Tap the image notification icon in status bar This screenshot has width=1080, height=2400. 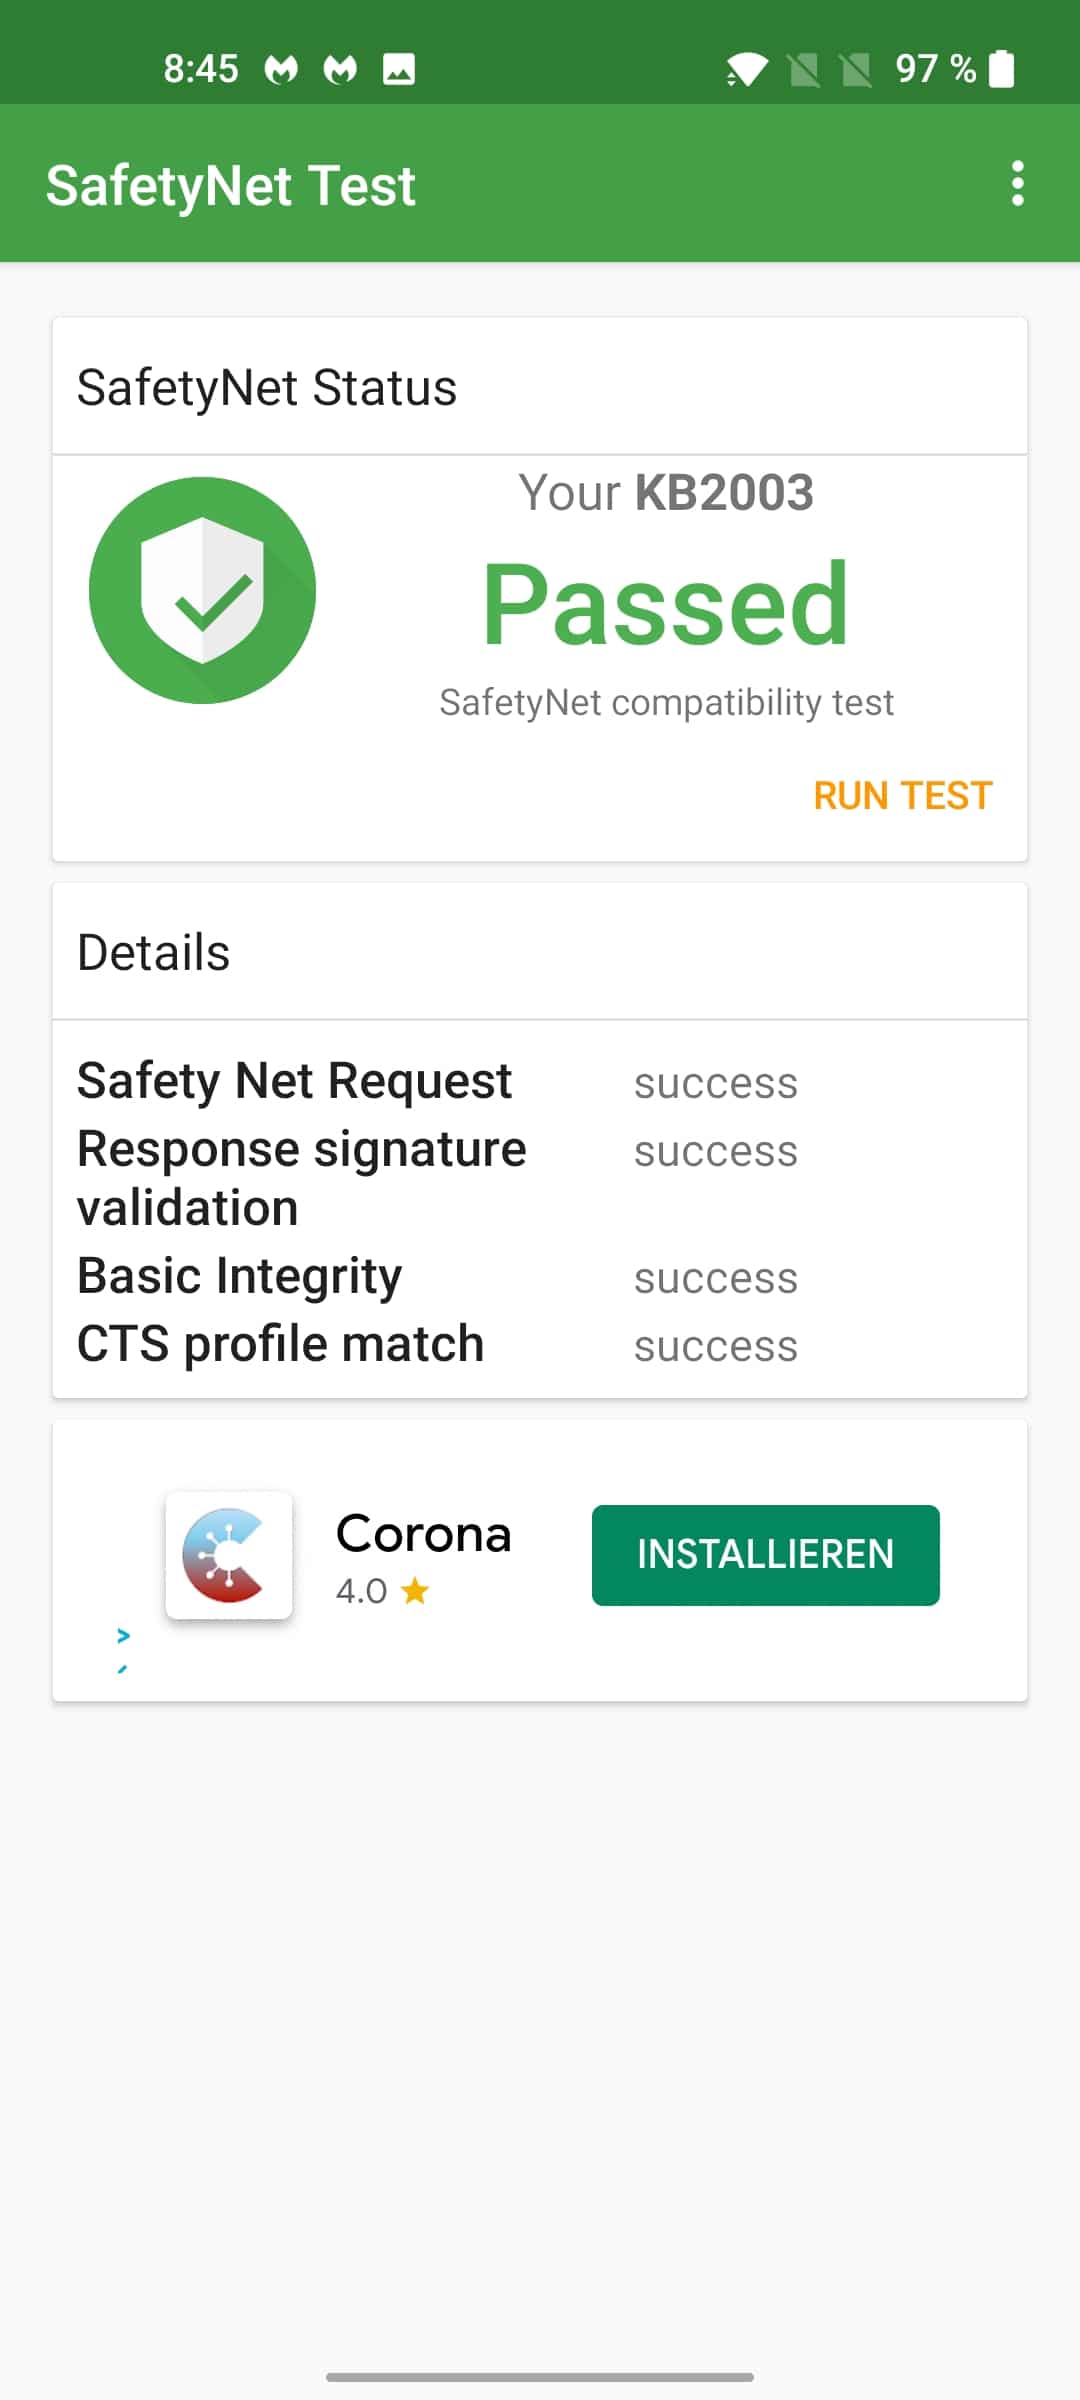[x=399, y=69]
